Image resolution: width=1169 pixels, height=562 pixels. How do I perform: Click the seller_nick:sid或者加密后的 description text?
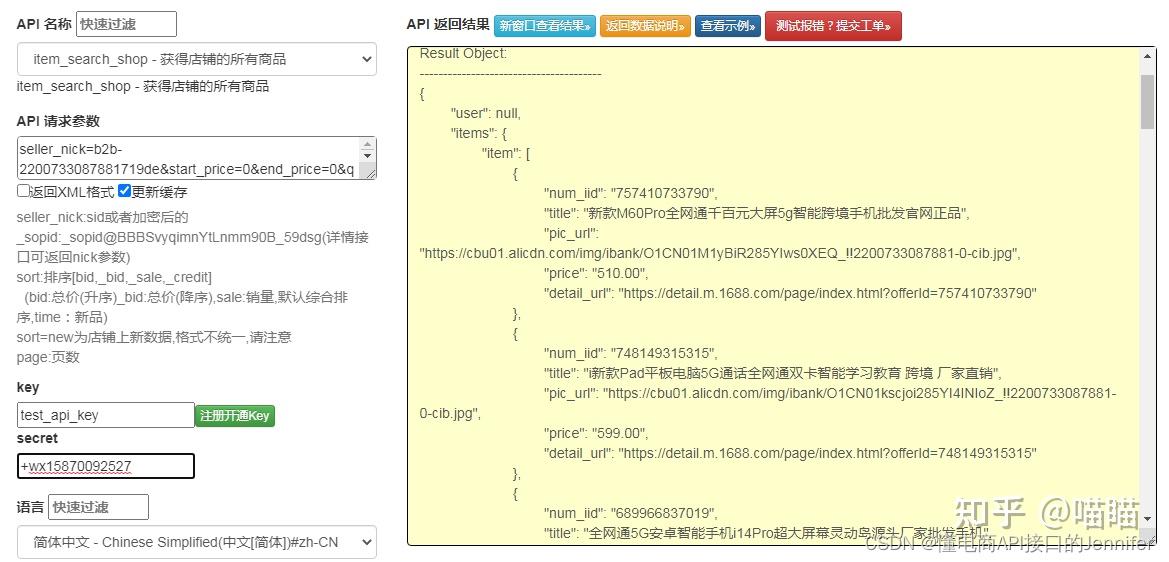[102, 217]
